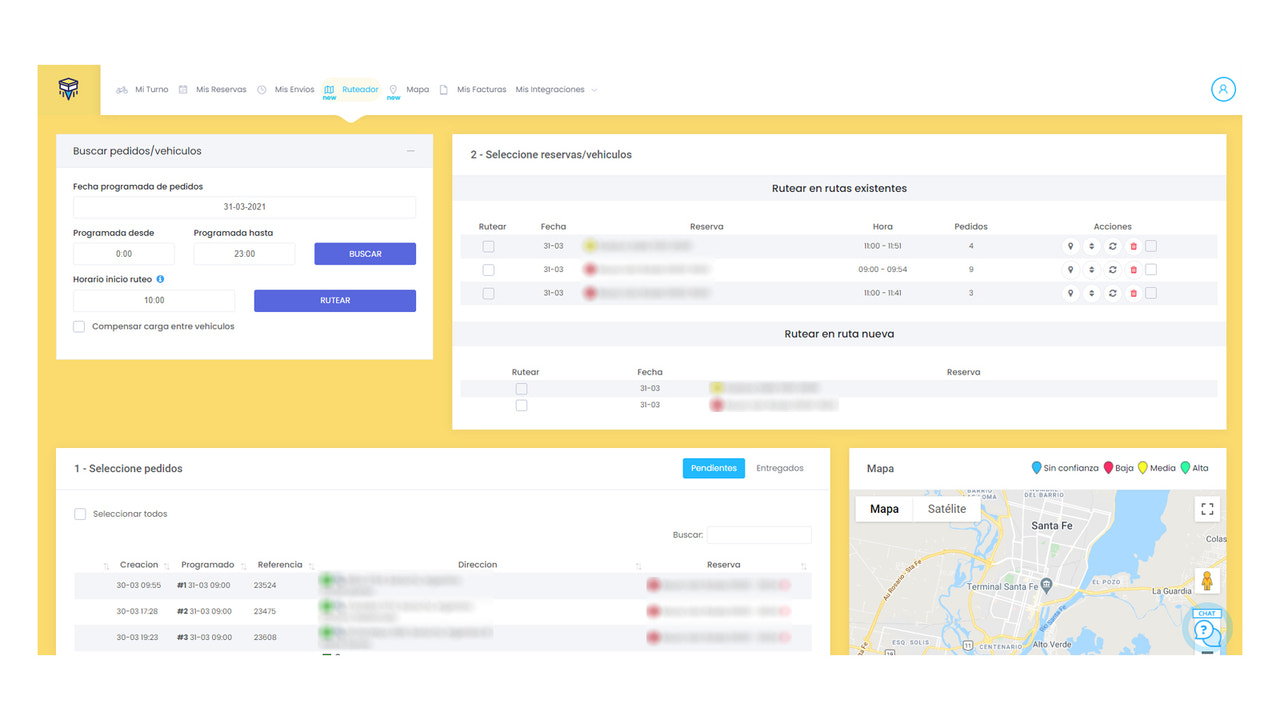The width and height of the screenshot is (1280, 720).
Task: Open Mis Envios section
Action: (x=285, y=90)
